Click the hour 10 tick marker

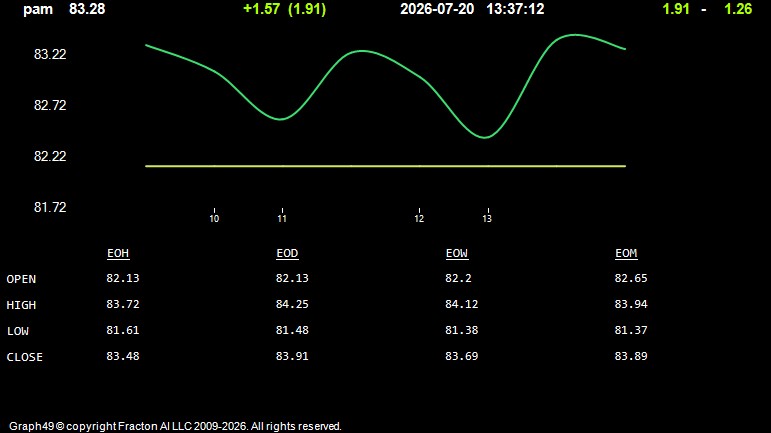(x=214, y=216)
